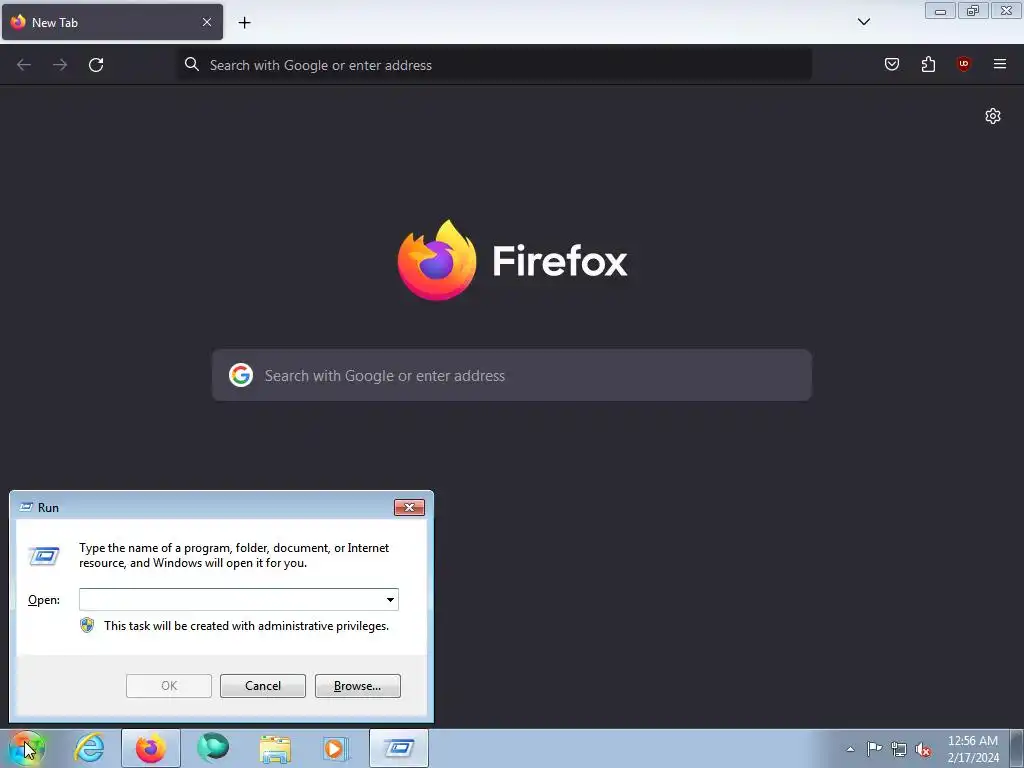Viewport: 1024px width, 768px height.
Task: Expand the list all tabs chevron
Action: pos(863,22)
